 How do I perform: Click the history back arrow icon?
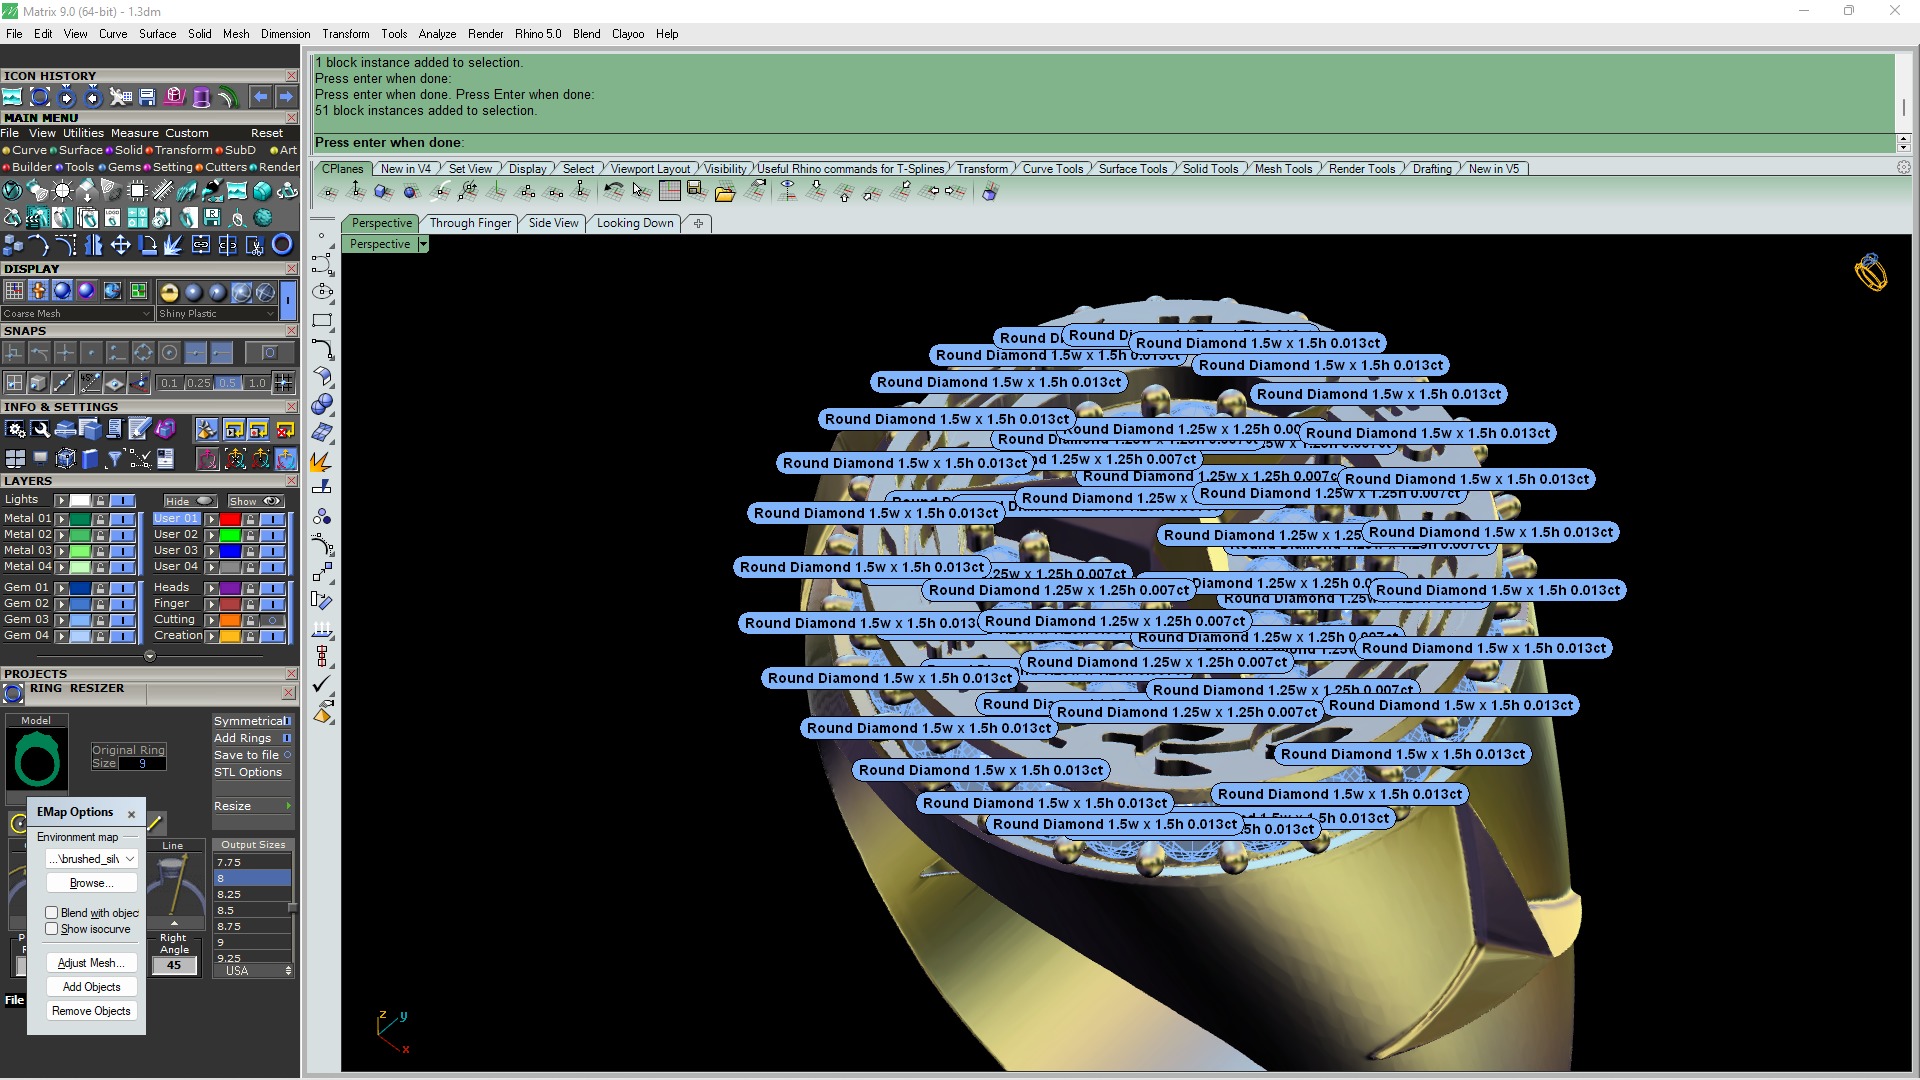pos(261,97)
